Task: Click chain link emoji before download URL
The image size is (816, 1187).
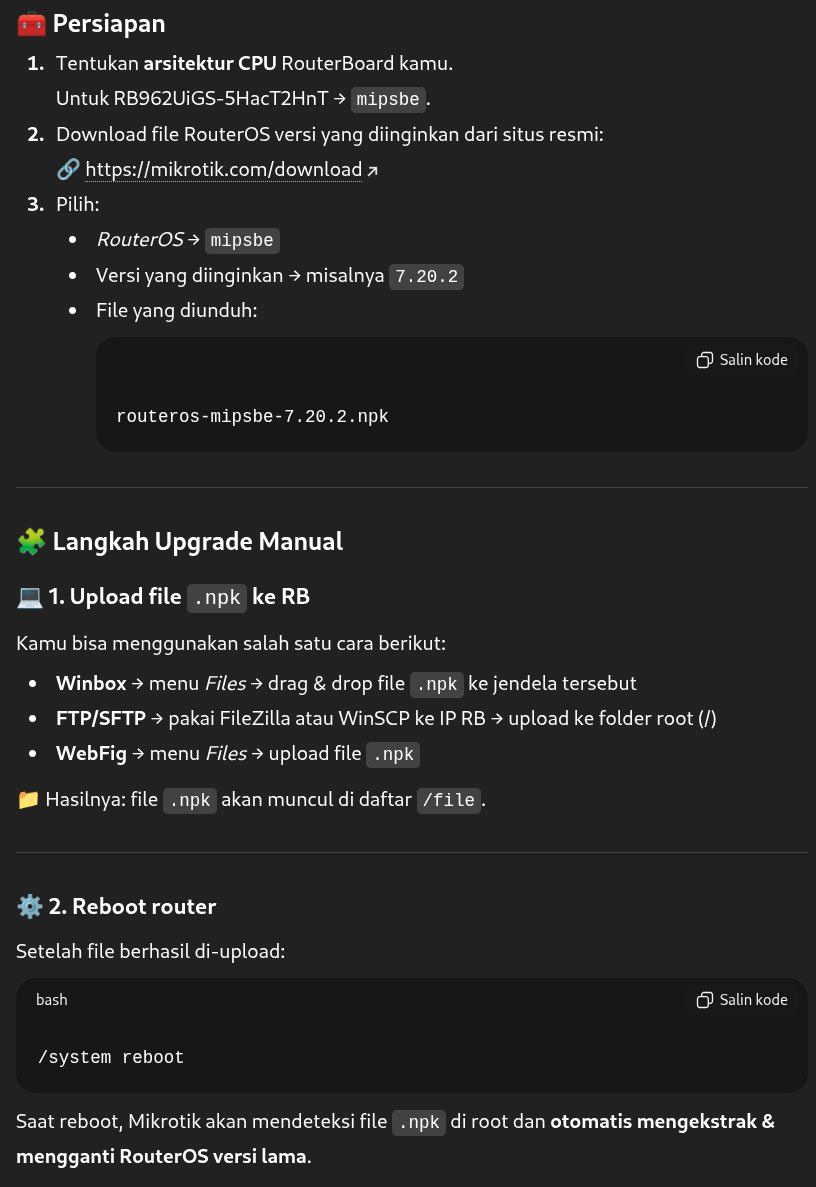Action: click(x=68, y=170)
